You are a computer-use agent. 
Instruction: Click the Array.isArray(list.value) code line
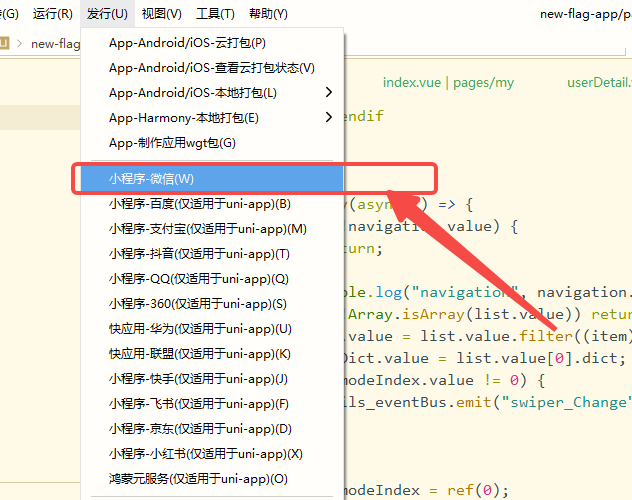(x=488, y=314)
